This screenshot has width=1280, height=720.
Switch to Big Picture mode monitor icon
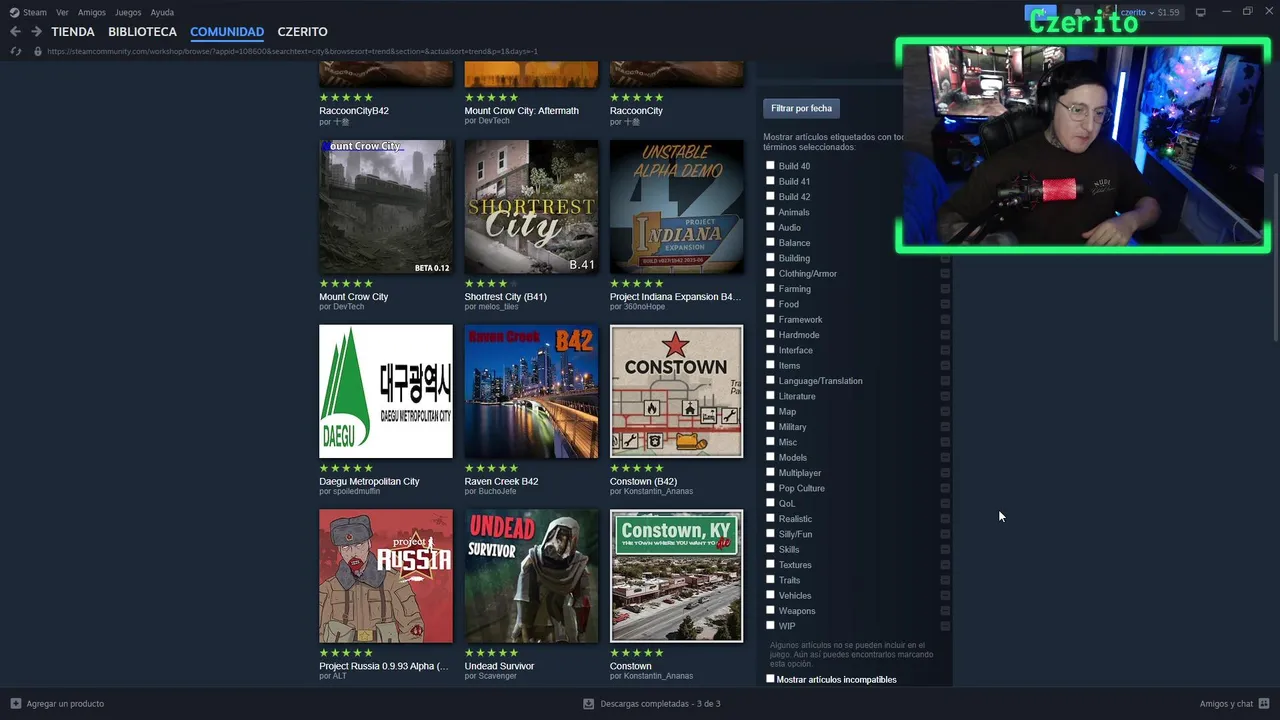coord(1200,12)
